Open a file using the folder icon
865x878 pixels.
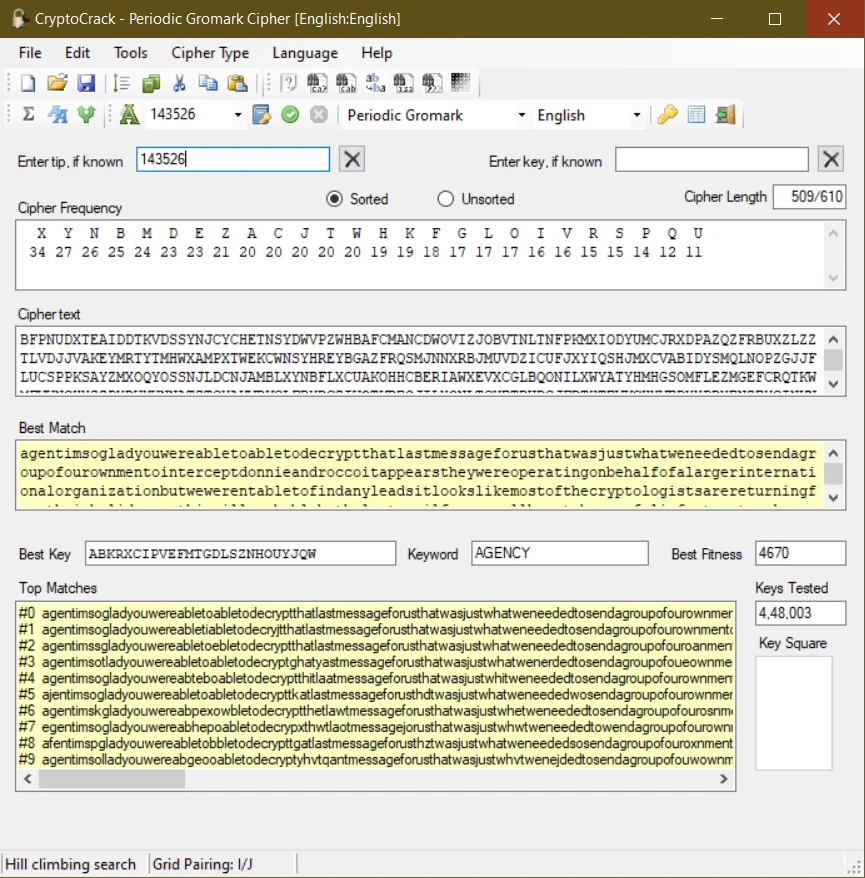click(57, 83)
